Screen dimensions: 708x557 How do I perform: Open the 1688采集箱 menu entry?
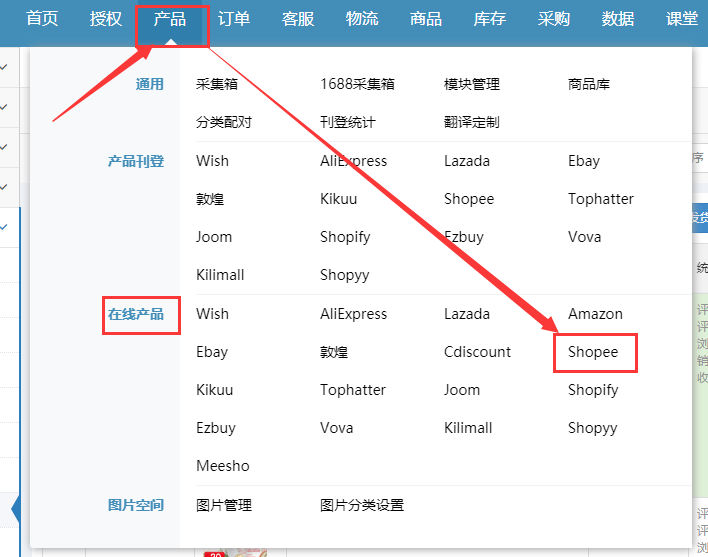click(357, 84)
